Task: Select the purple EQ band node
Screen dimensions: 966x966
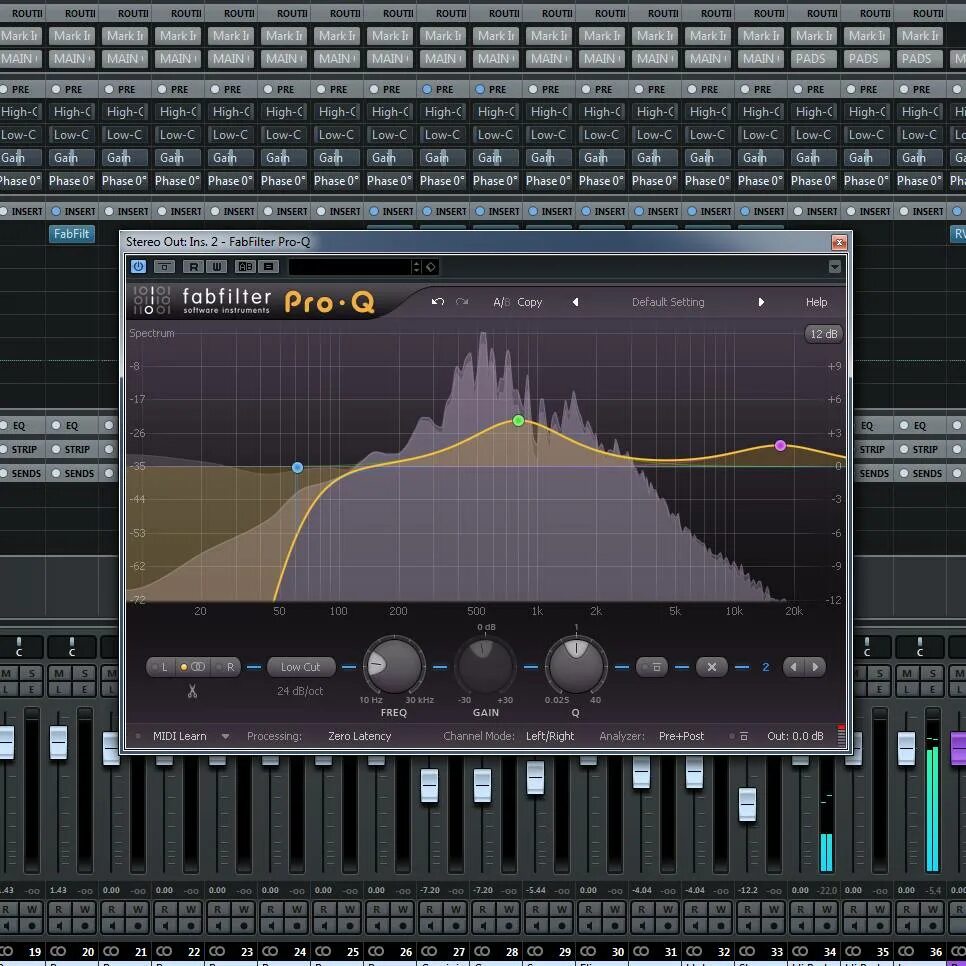Action: [x=780, y=445]
